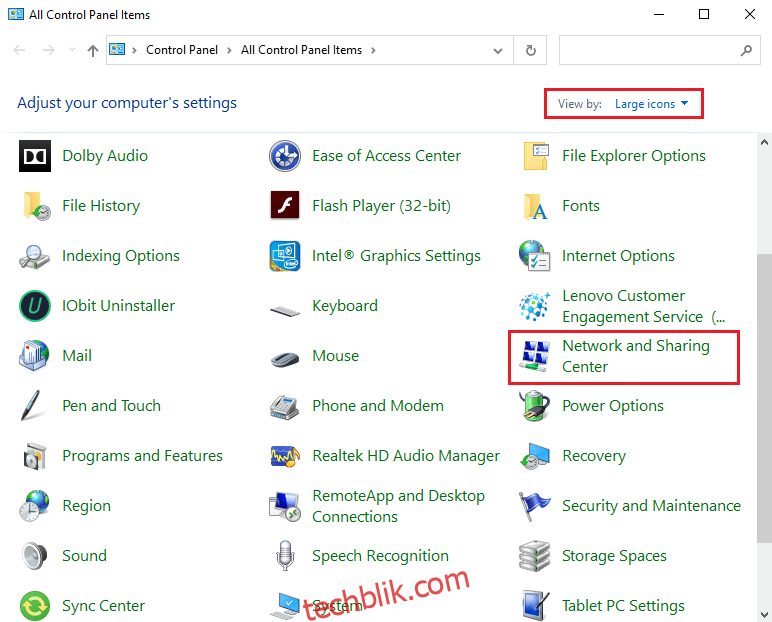Screen dimensions: 772x622
Task: Click the Speech Recognition microphone icon
Action: click(285, 556)
